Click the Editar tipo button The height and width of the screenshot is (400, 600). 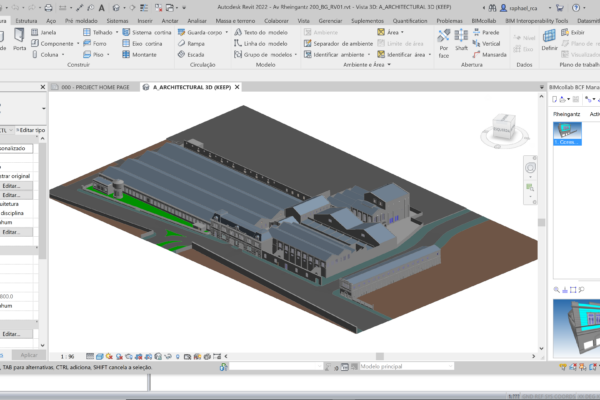click(31, 130)
